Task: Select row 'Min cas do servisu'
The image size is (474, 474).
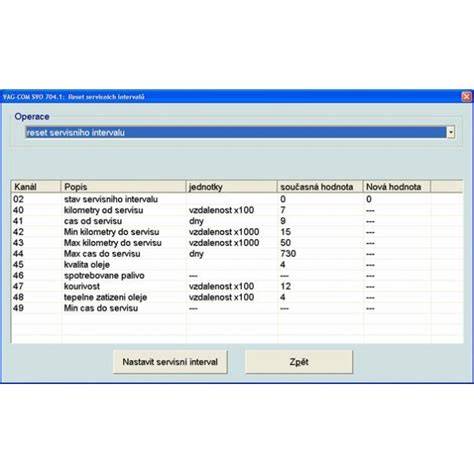Action: (x=237, y=308)
